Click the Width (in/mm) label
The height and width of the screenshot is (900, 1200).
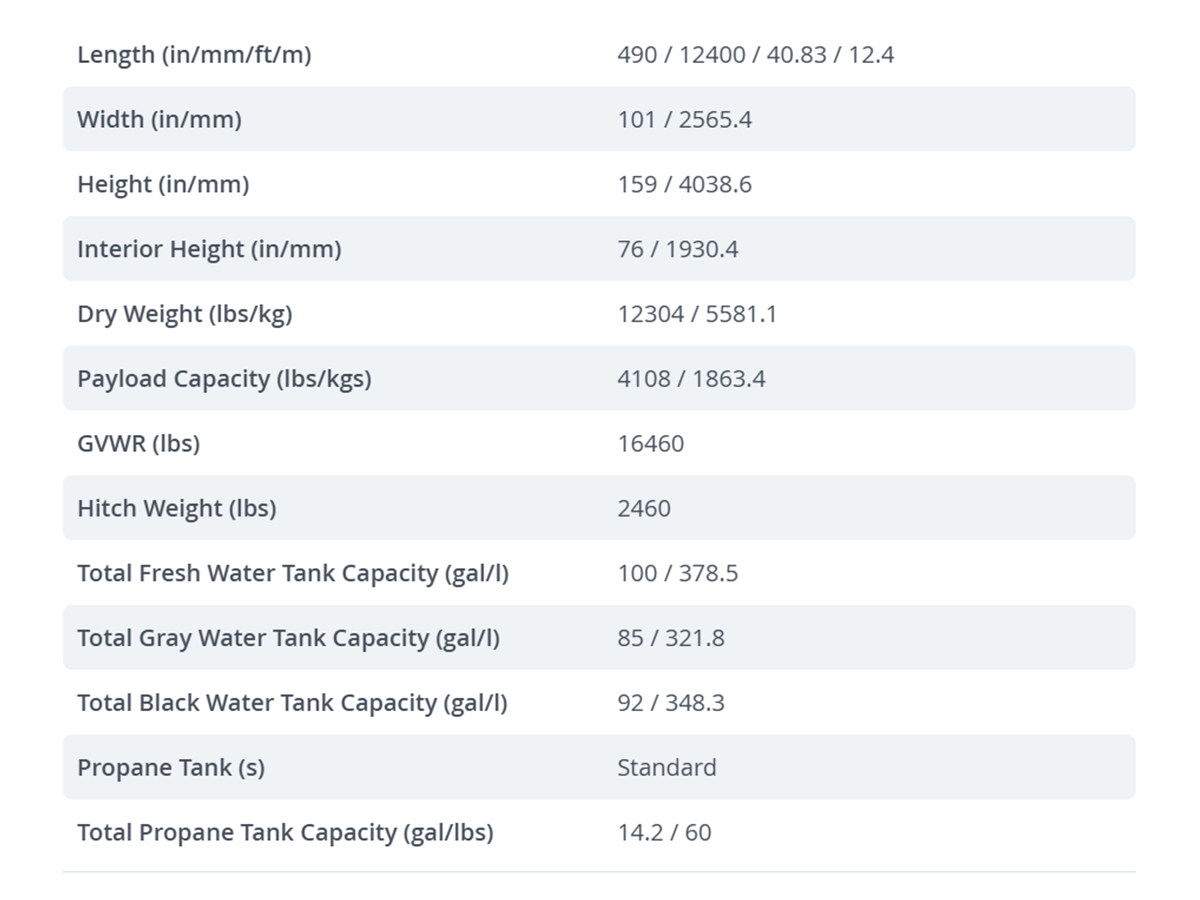[159, 120]
